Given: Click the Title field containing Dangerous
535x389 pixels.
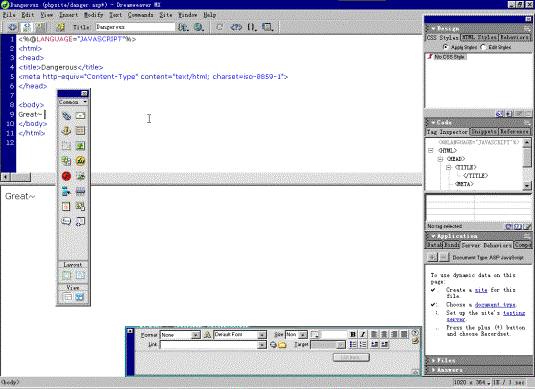Looking at the screenshot, I should coord(135,27).
